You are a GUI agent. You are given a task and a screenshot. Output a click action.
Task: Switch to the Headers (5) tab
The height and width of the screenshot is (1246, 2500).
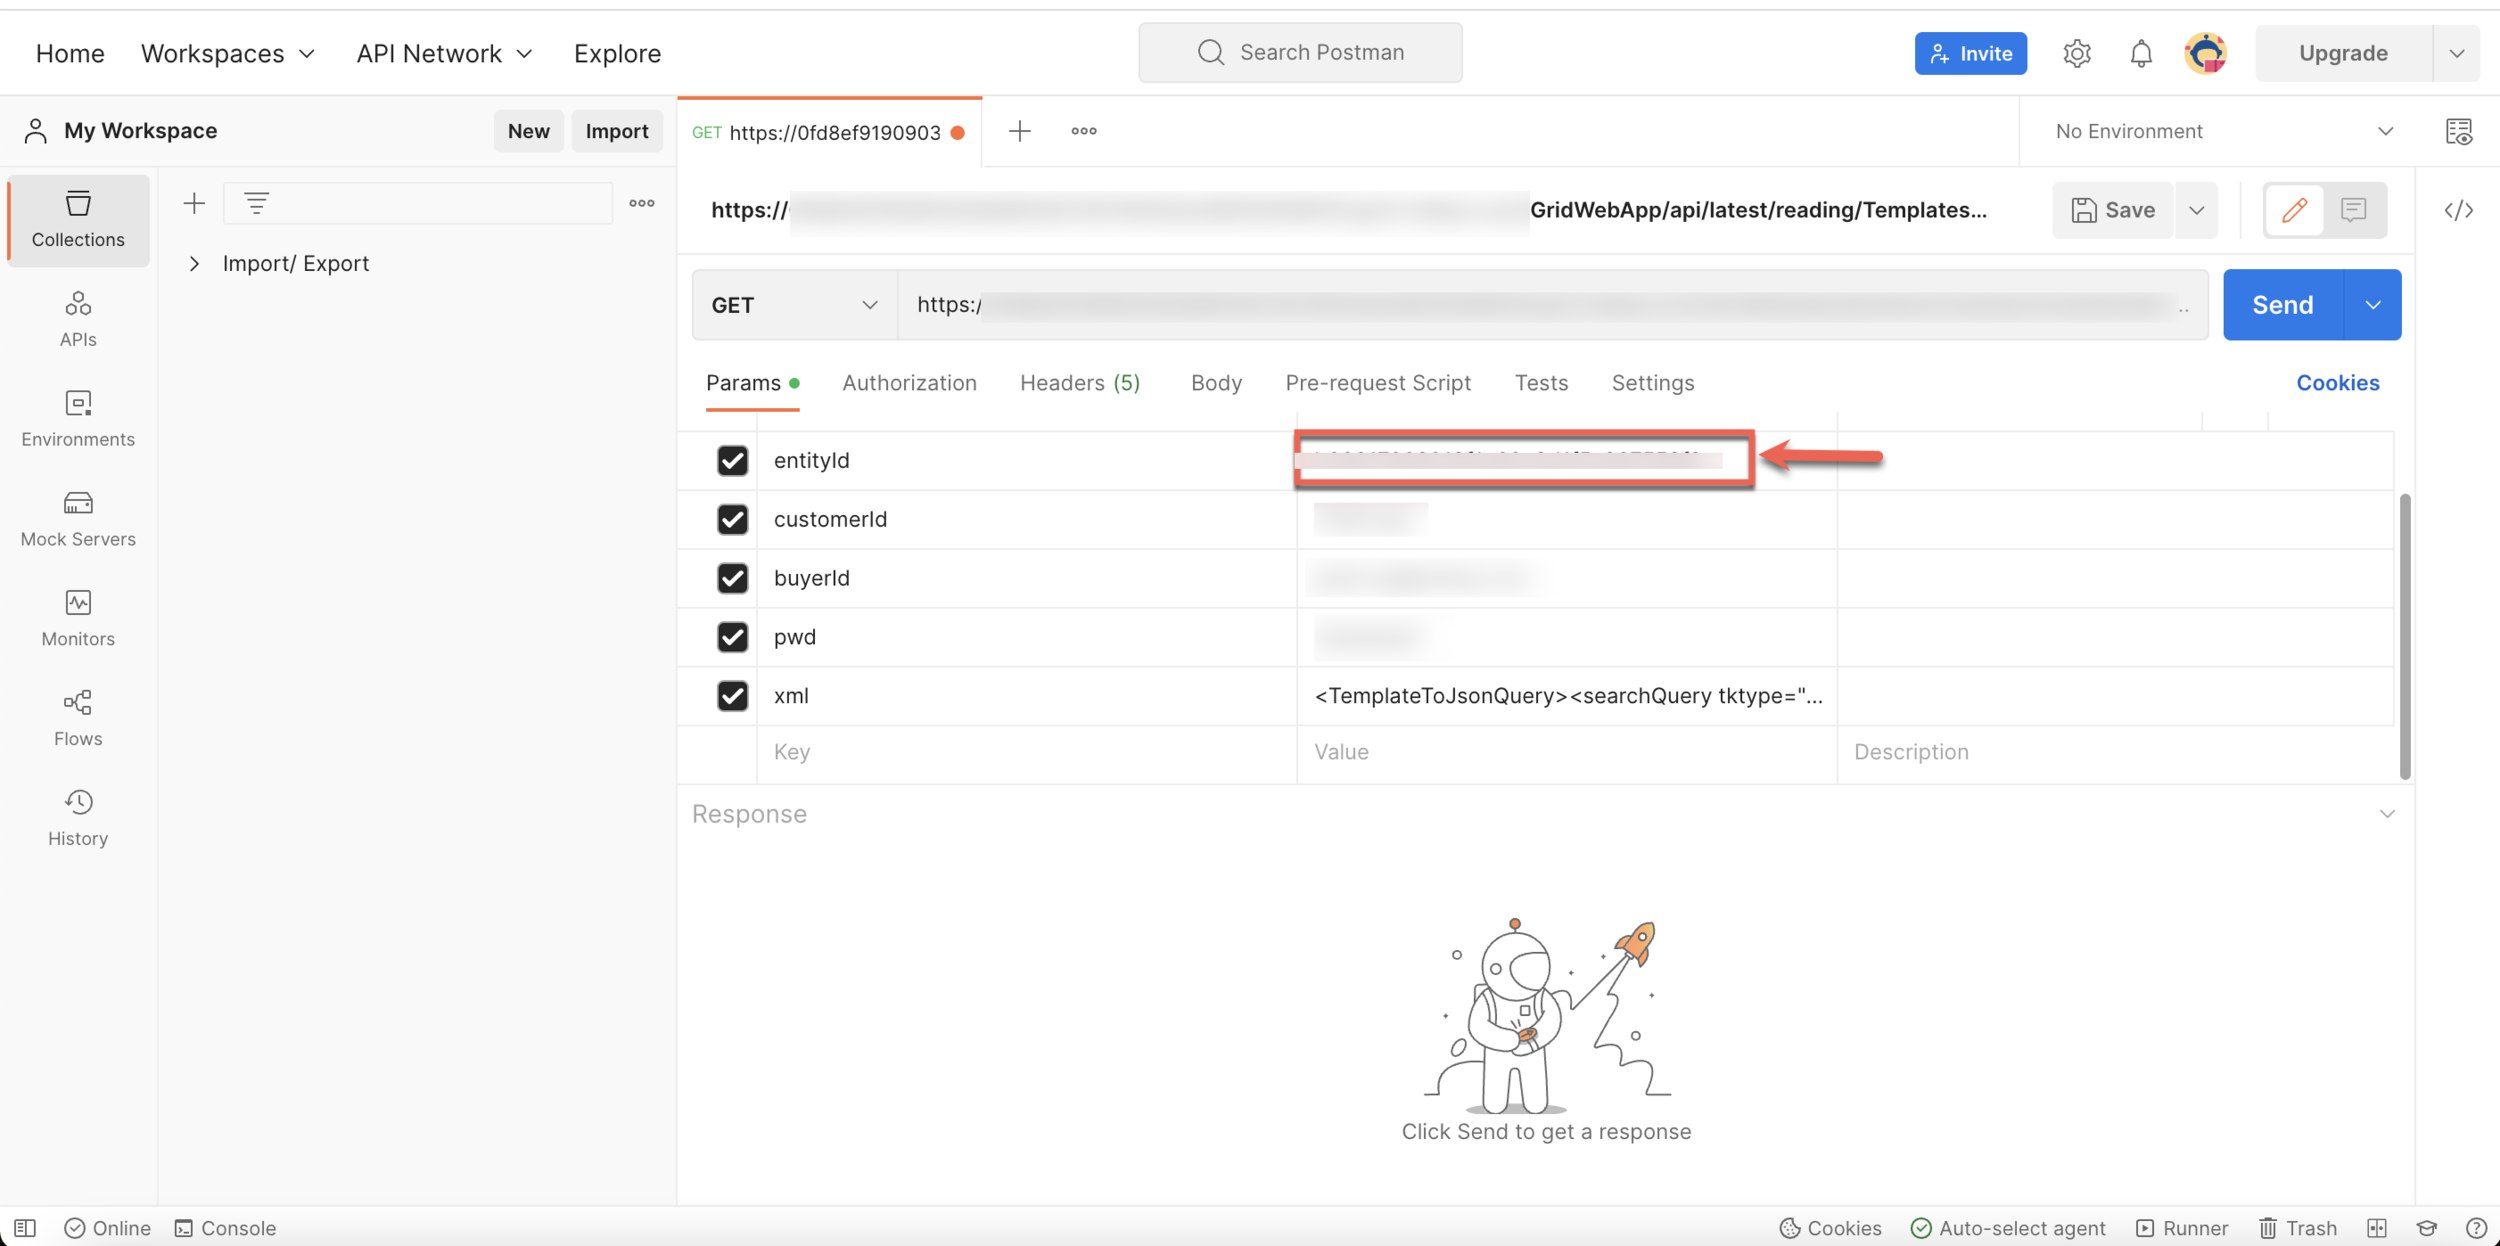[x=1080, y=383]
